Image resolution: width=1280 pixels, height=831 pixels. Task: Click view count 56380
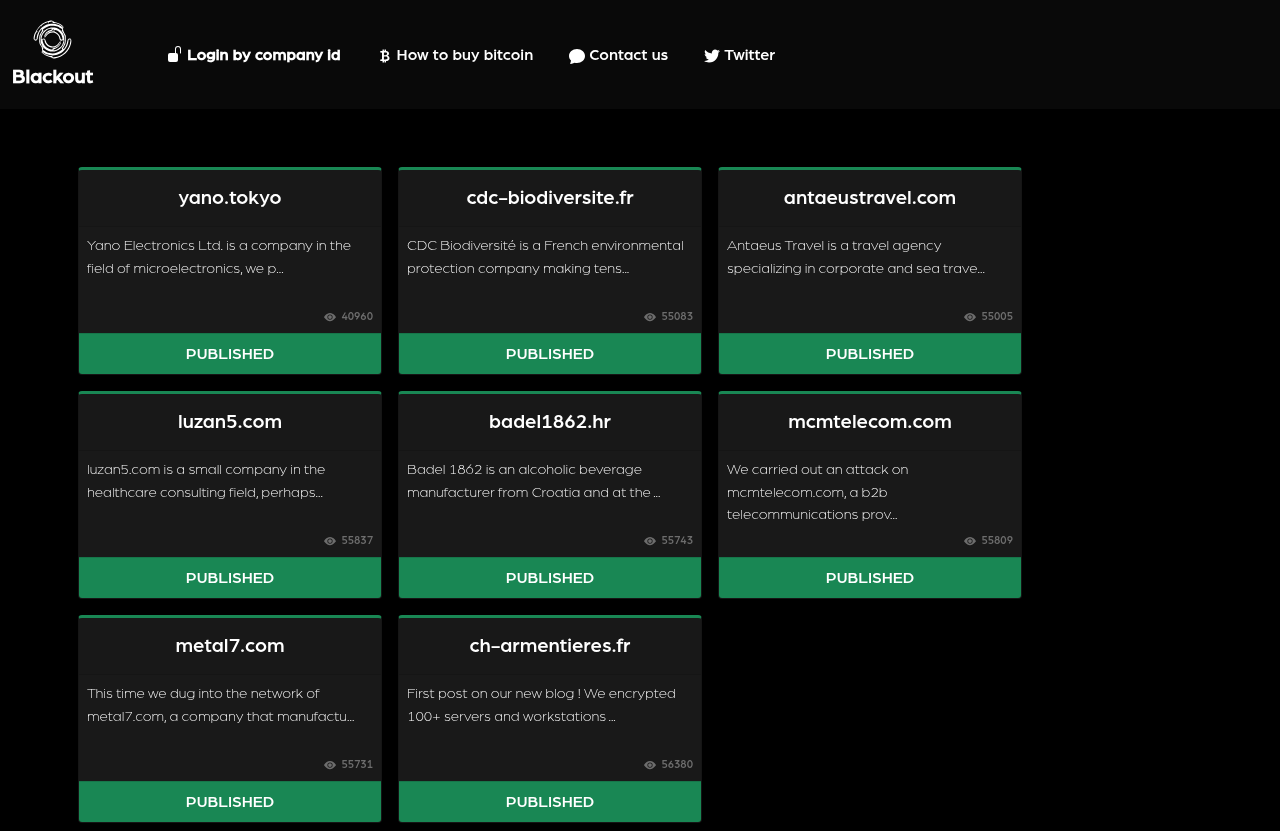(x=677, y=765)
